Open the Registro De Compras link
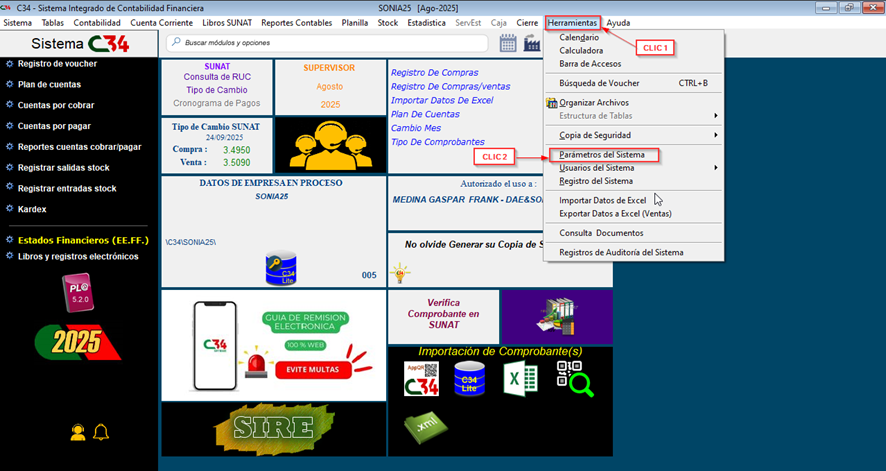The image size is (886, 471). (434, 72)
